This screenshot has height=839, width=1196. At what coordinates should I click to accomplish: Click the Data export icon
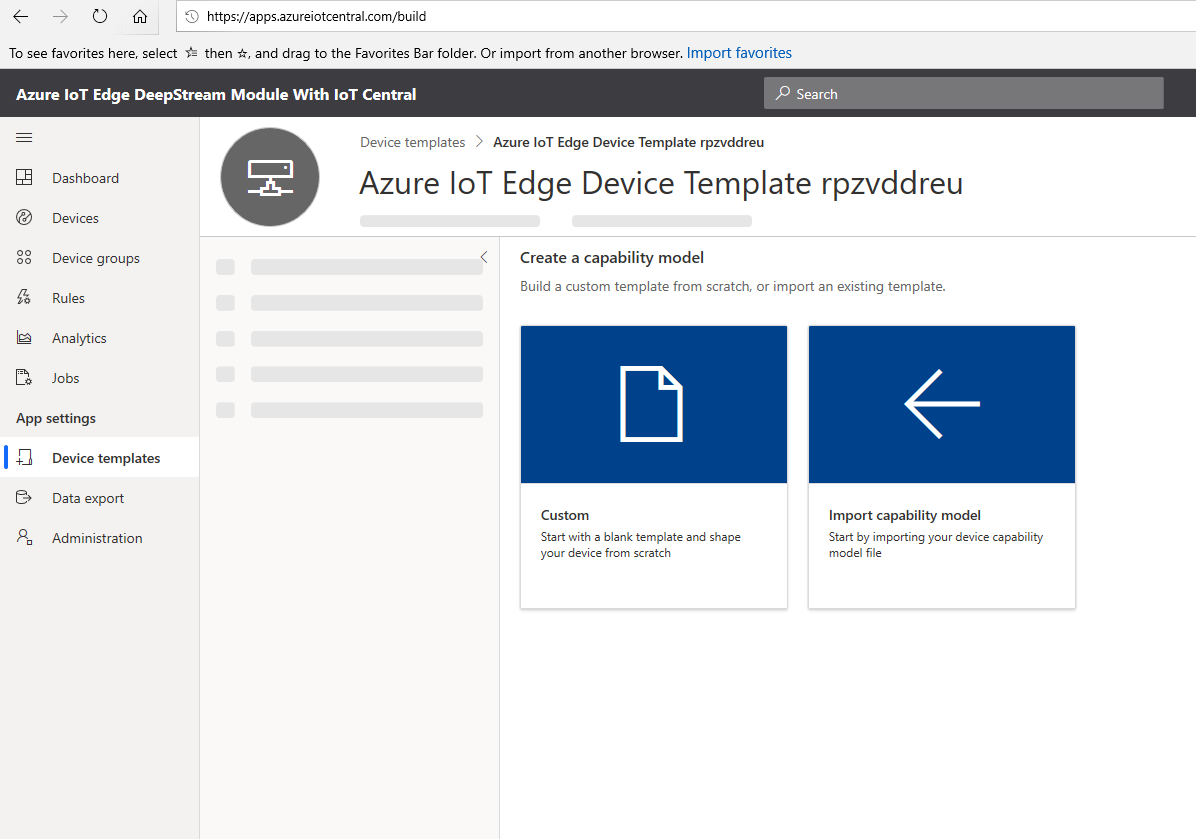[x=24, y=497]
